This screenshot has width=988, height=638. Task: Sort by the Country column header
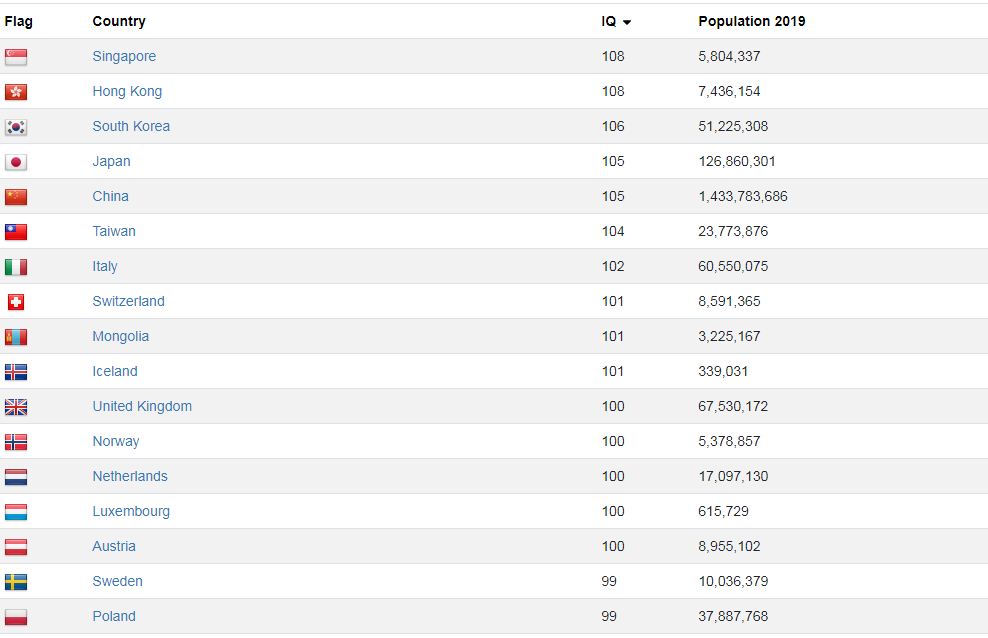click(118, 21)
